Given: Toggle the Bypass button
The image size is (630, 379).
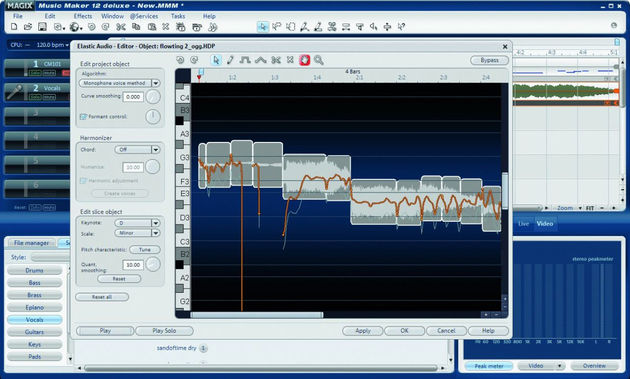Looking at the screenshot, I should (489, 60).
